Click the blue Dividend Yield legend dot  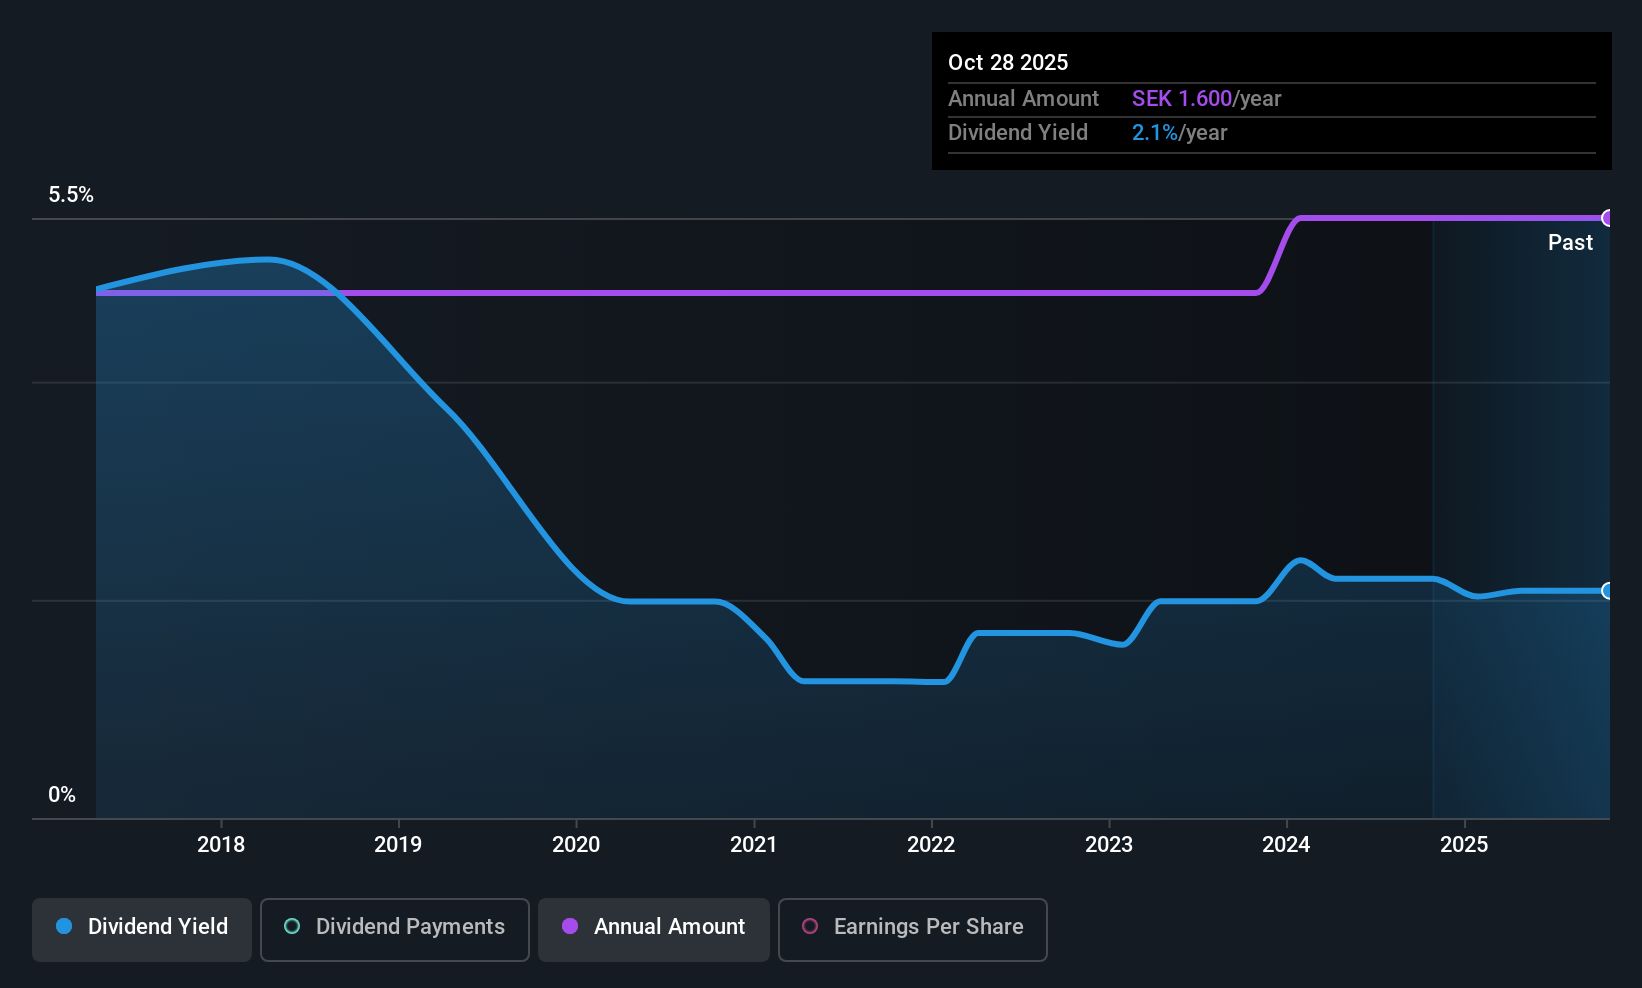coord(64,927)
